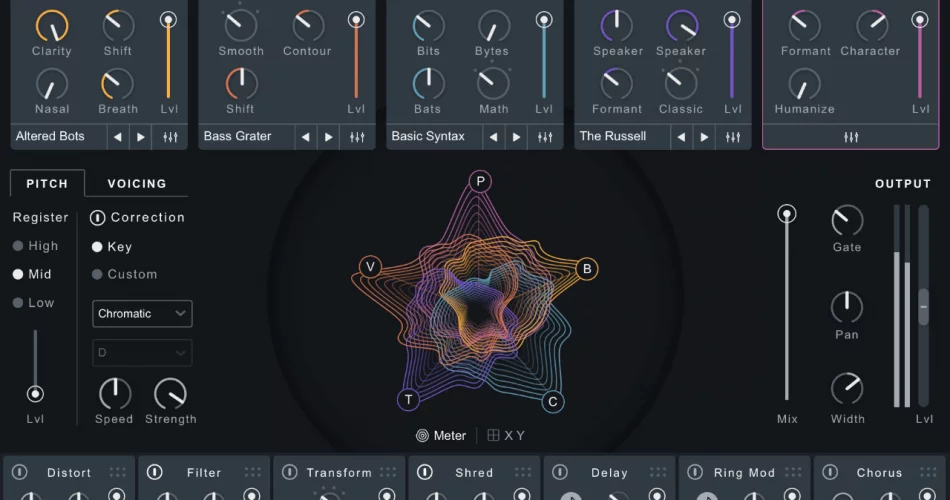Toggle the Filter effect power button

[154, 472]
